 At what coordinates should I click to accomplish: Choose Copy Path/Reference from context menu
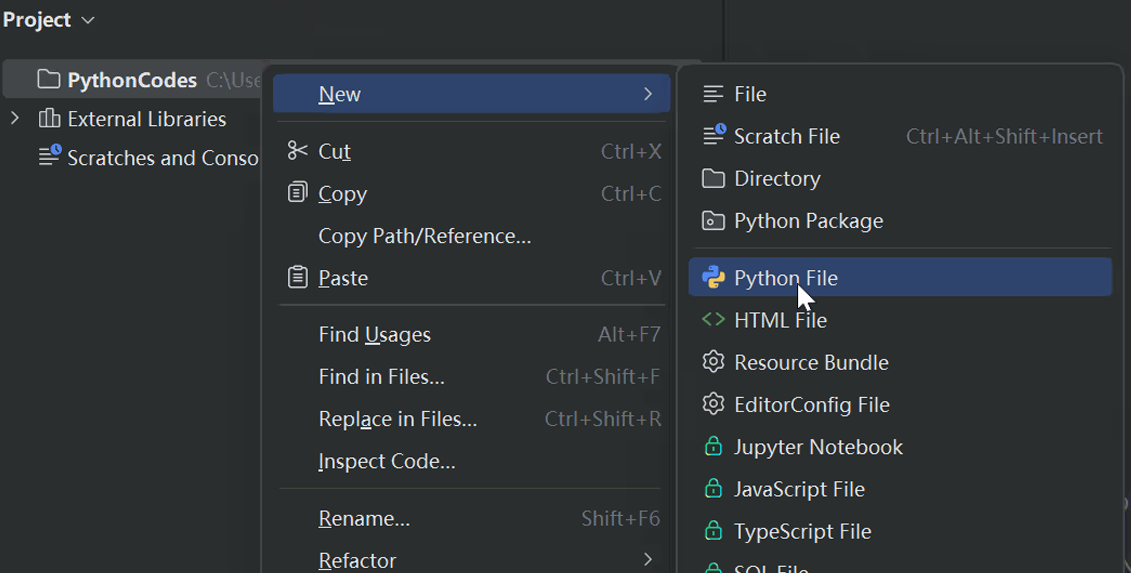coord(424,236)
